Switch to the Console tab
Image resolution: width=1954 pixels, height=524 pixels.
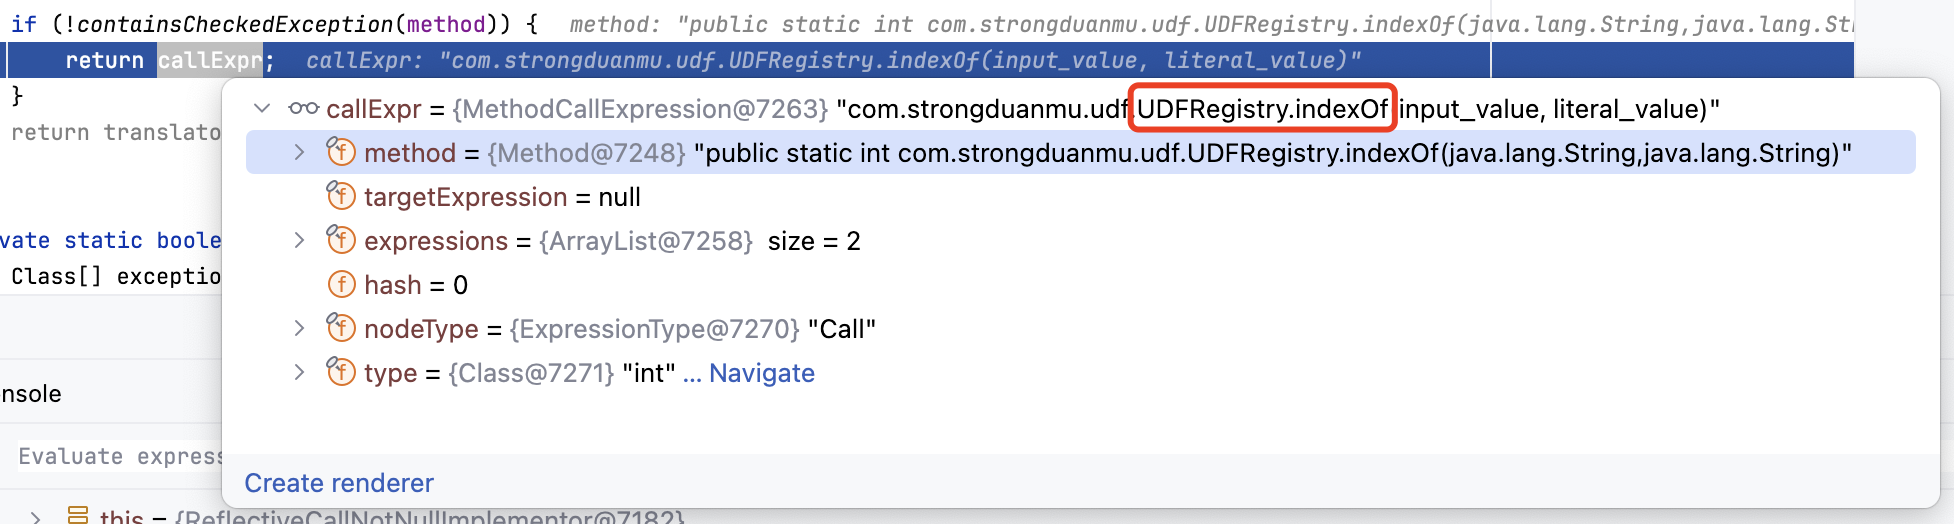[31, 394]
